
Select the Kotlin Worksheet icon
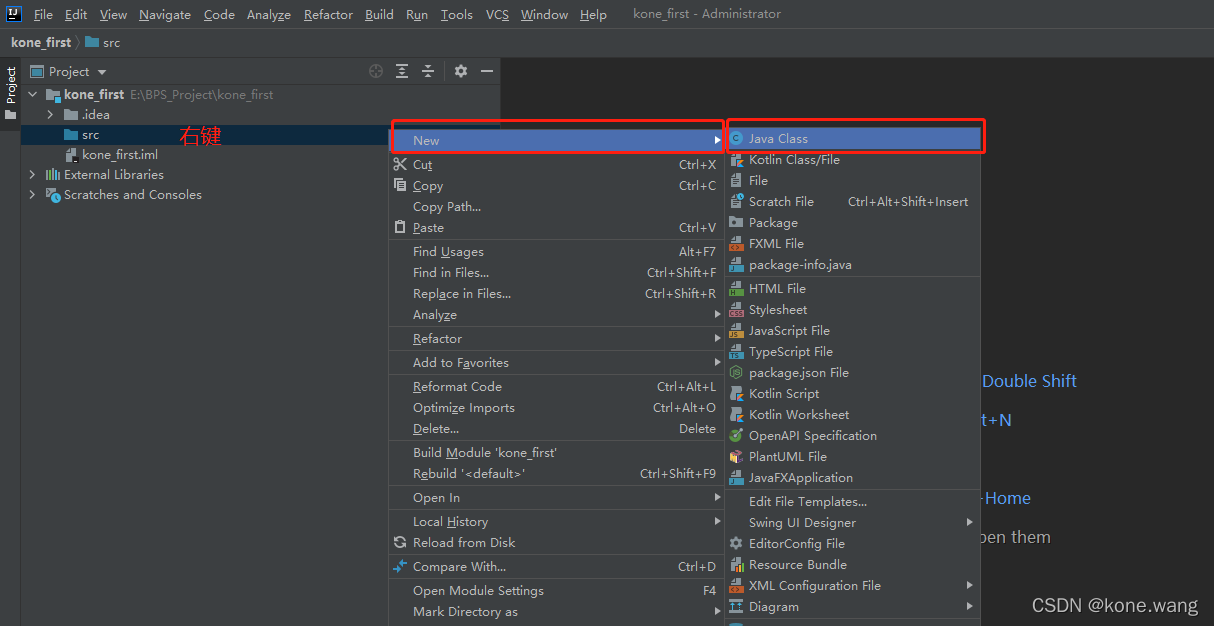[737, 415]
